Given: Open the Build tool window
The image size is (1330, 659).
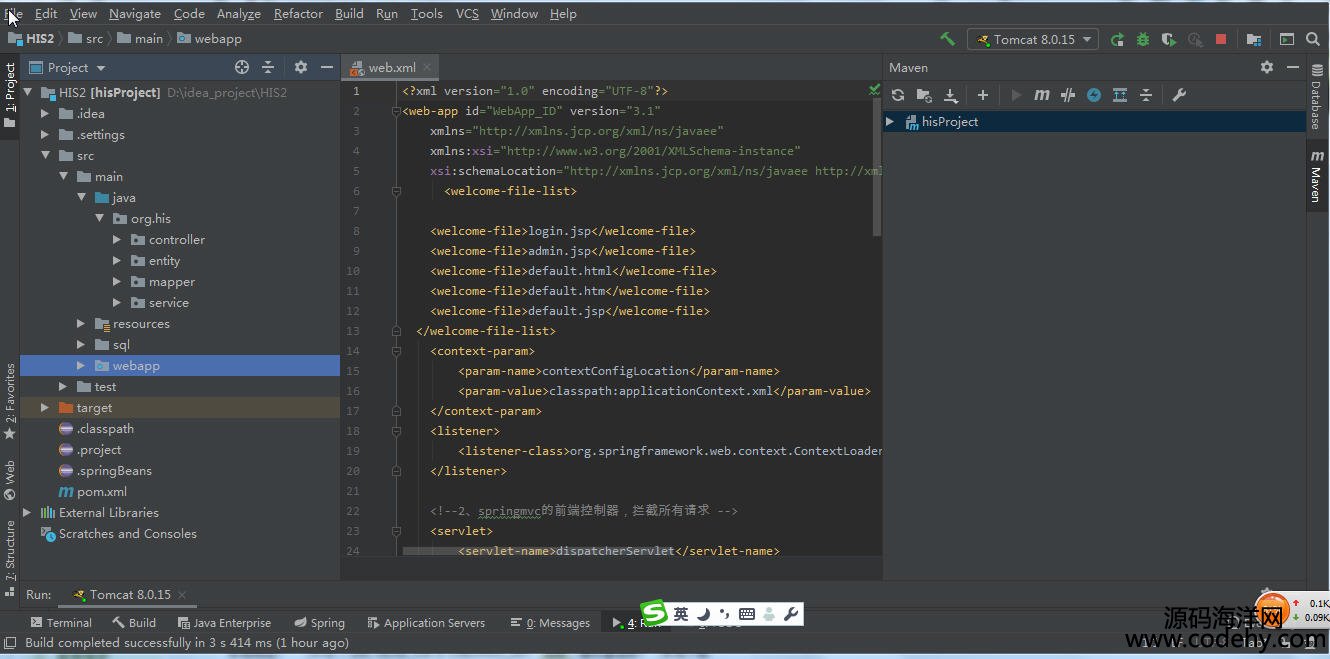Looking at the screenshot, I should coord(134,622).
